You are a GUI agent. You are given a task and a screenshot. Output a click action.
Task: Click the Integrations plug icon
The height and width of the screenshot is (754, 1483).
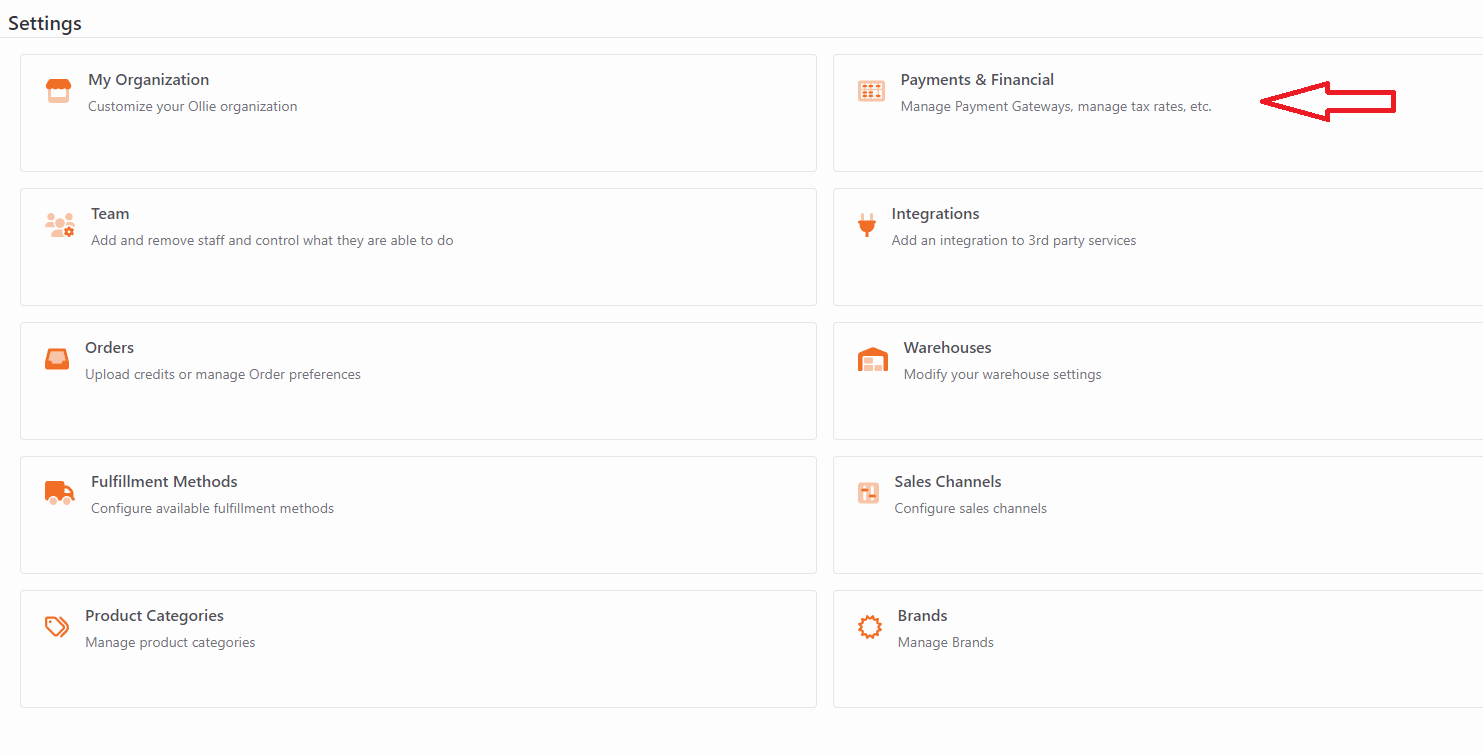(866, 224)
